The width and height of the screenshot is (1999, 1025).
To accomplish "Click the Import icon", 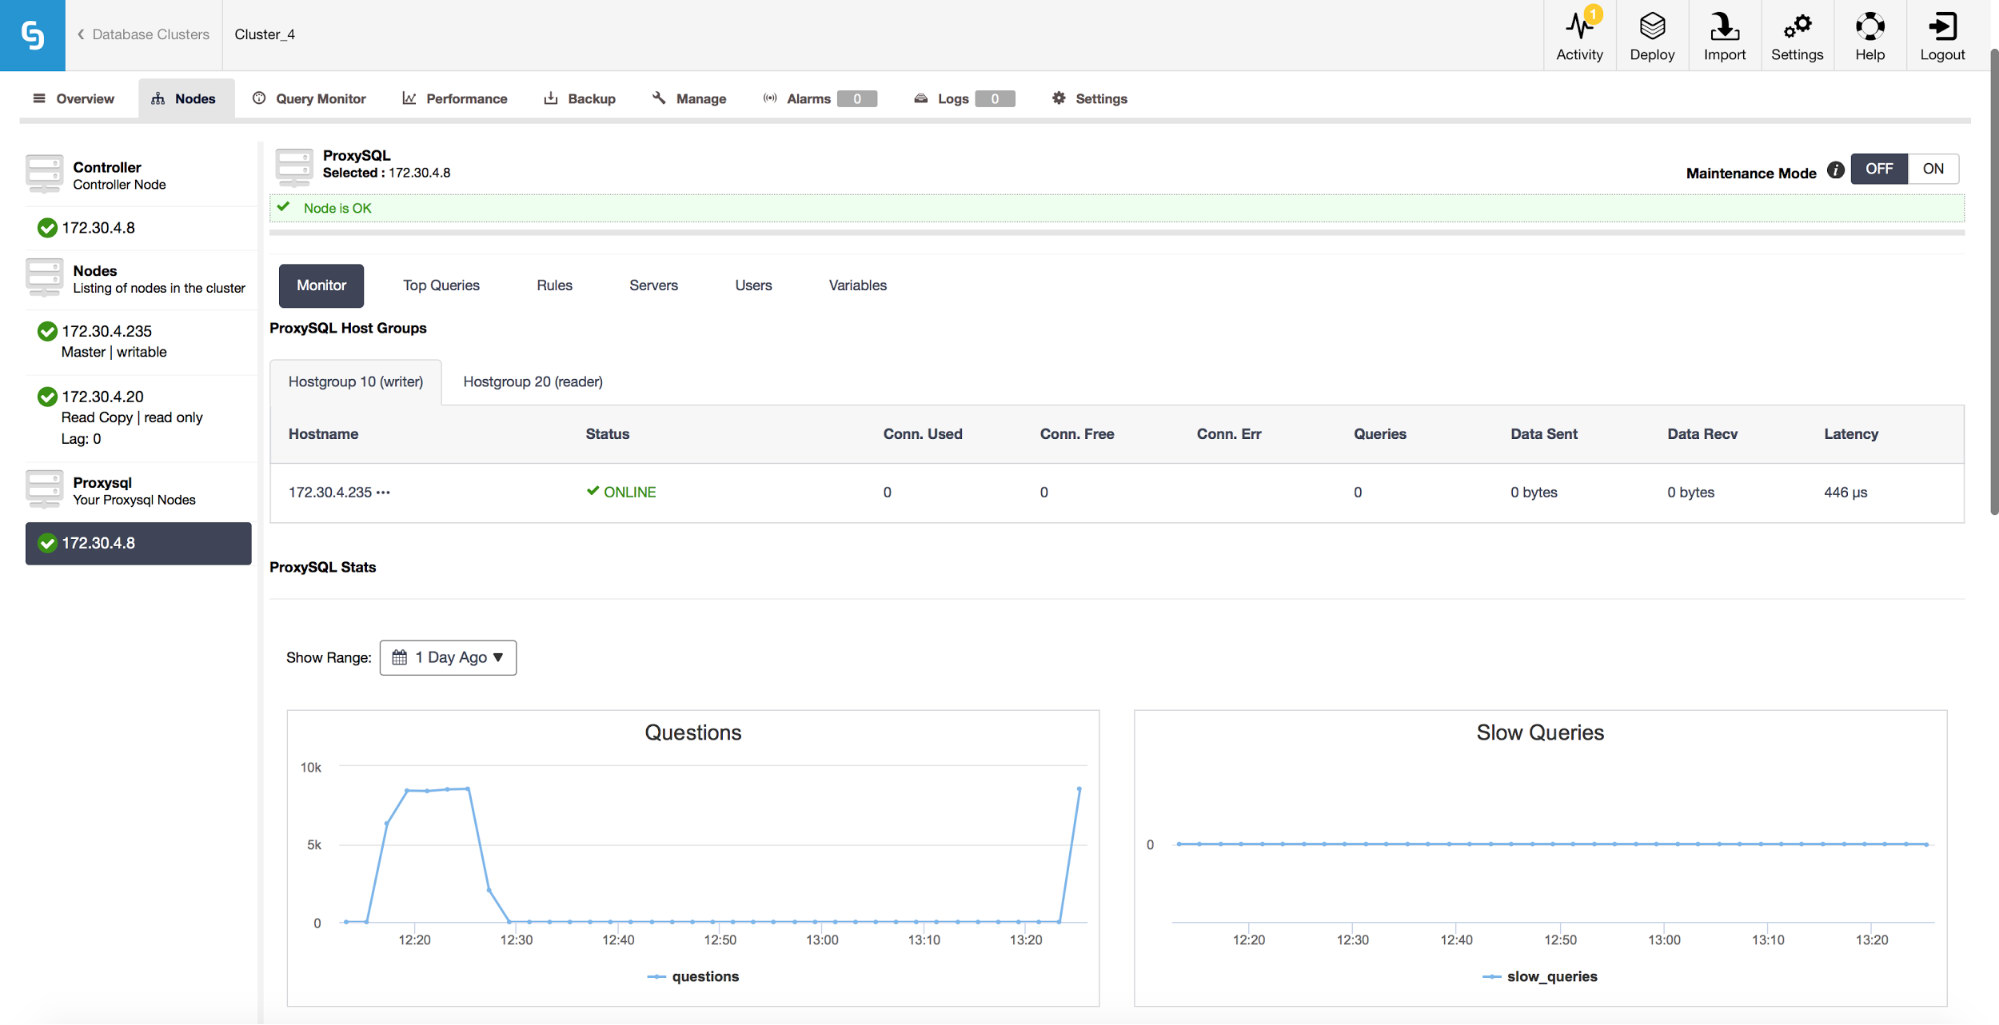I will tap(1724, 26).
